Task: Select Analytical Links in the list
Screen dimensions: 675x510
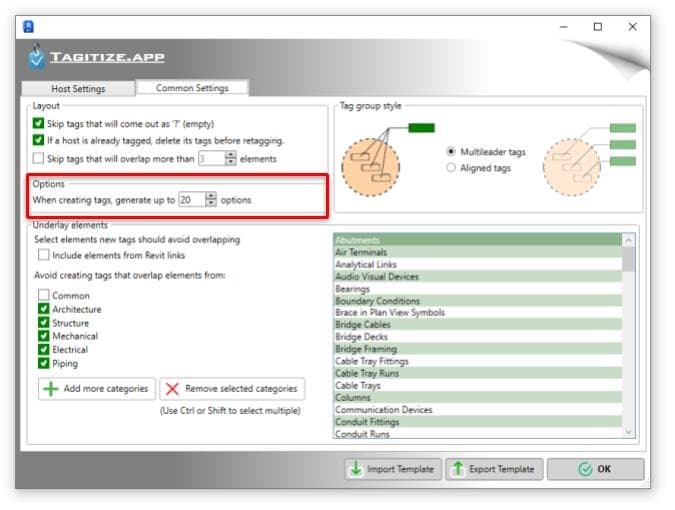Action: point(478,264)
